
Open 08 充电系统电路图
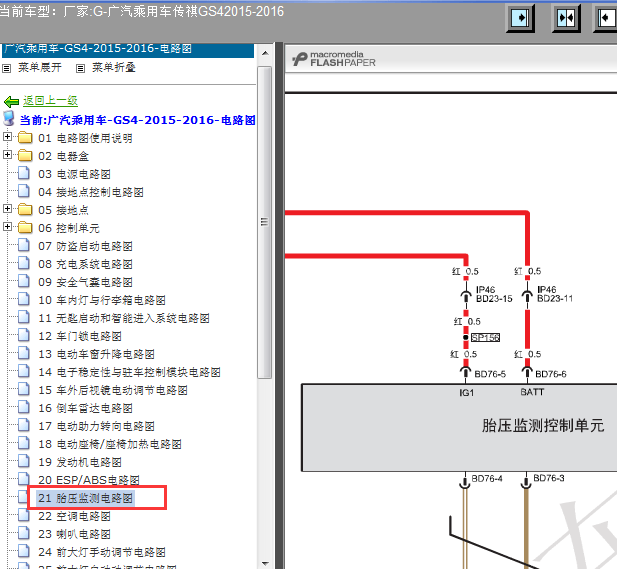85,264
